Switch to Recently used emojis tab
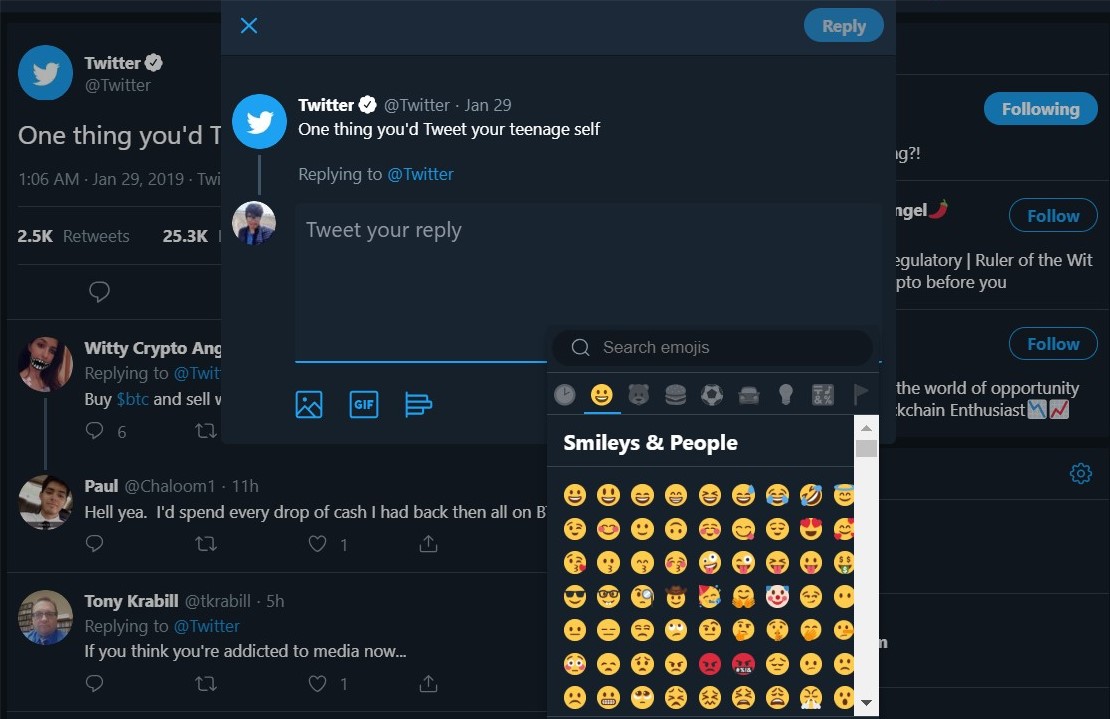The height and width of the screenshot is (719, 1110). (x=565, y=395)
